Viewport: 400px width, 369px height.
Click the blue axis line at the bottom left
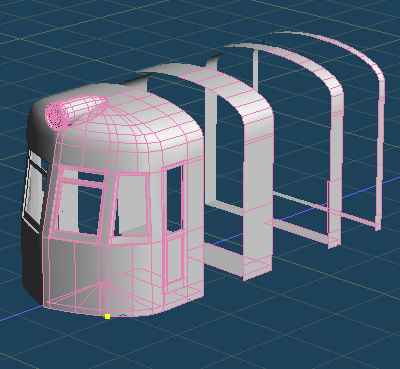(20, 314)
